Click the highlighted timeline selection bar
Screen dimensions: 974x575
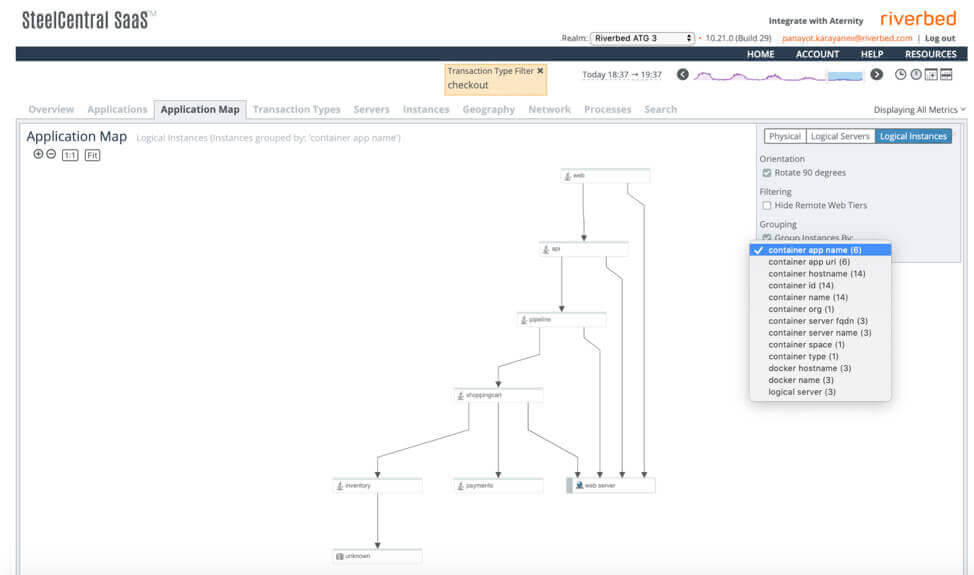845,76
